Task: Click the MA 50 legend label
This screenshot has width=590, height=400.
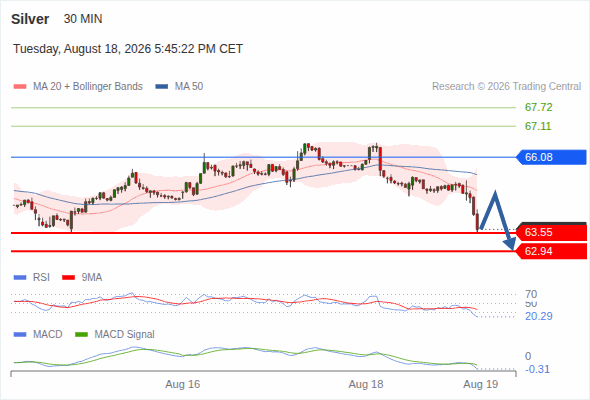Action: tap(189, 87)
